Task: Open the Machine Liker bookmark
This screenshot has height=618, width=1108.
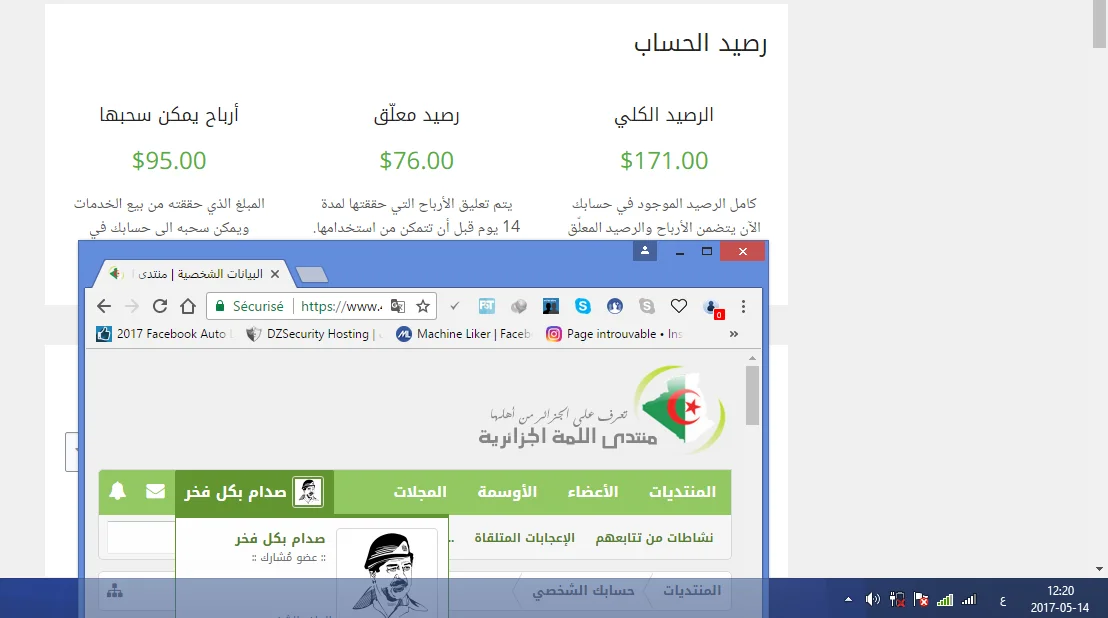Action: point(464,334)
